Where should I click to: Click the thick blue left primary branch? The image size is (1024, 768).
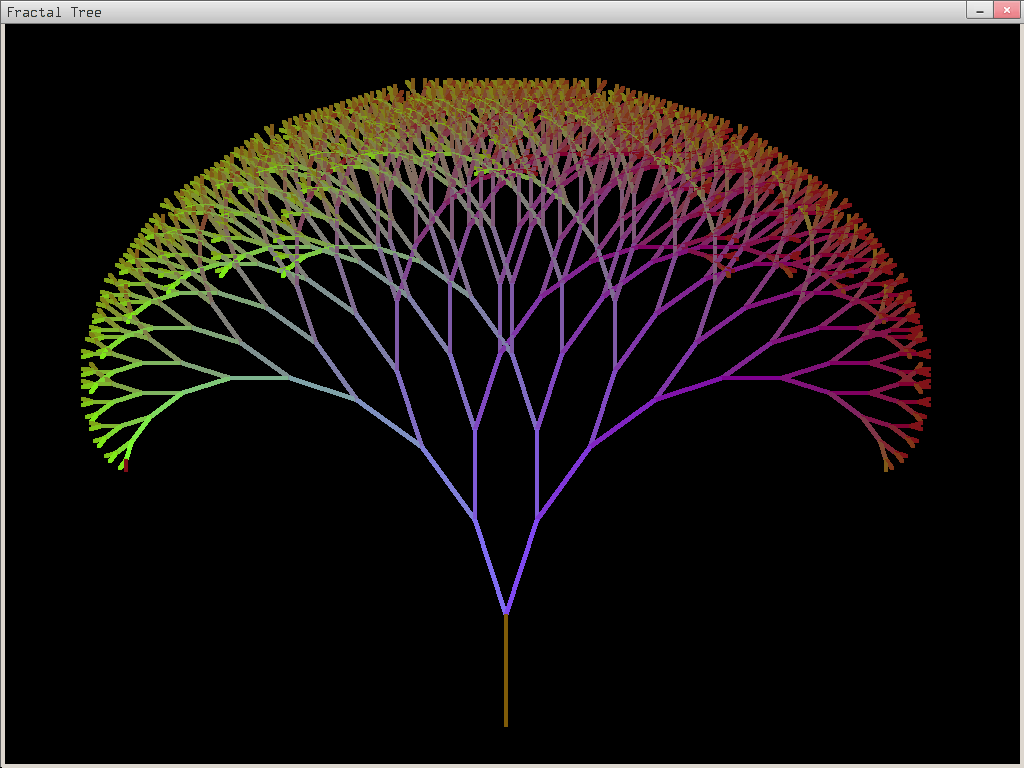pyautogui.click(x=489, y=564)
